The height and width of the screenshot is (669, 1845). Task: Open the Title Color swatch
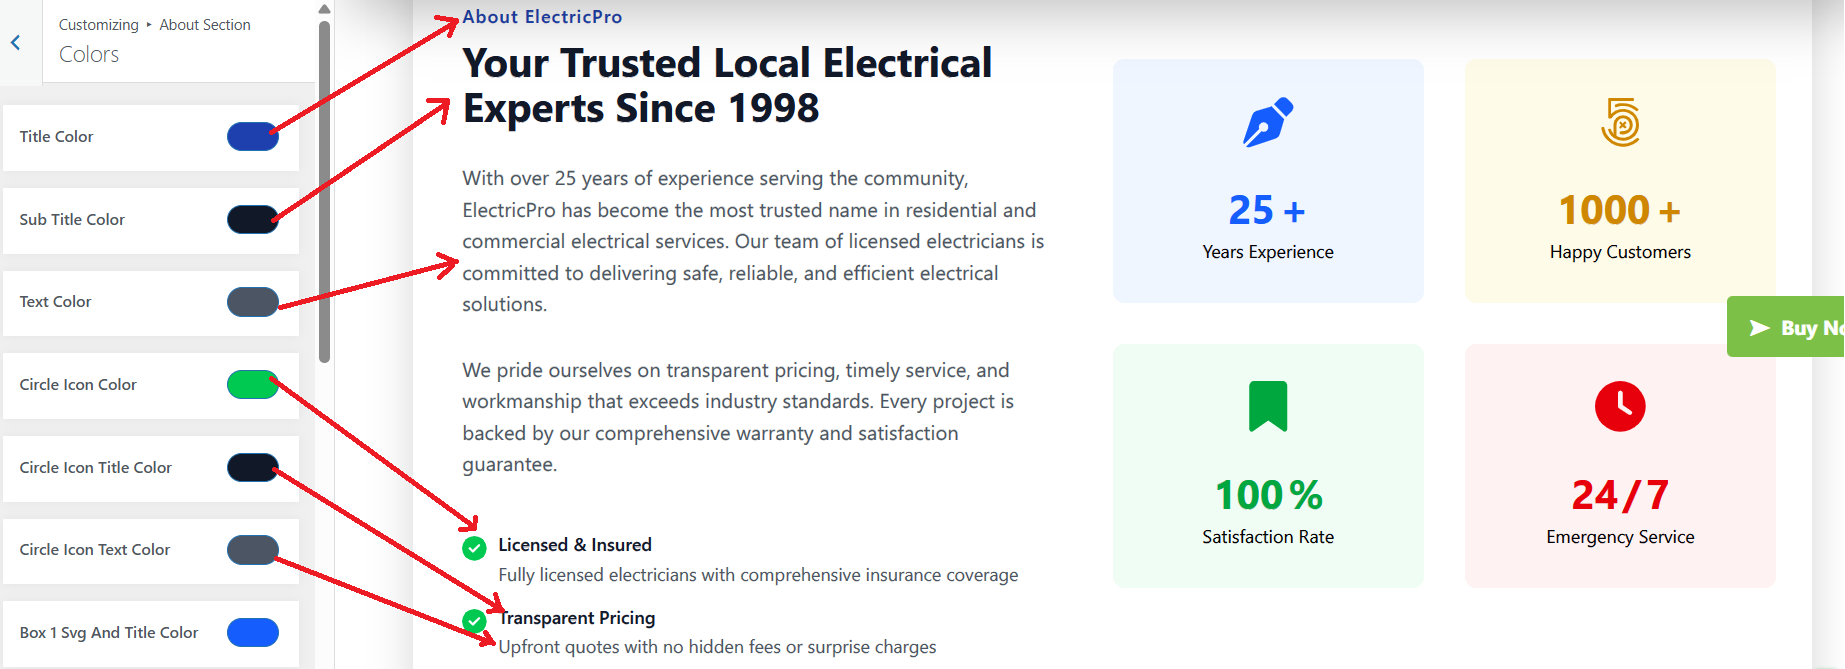[x=252, y=137]
